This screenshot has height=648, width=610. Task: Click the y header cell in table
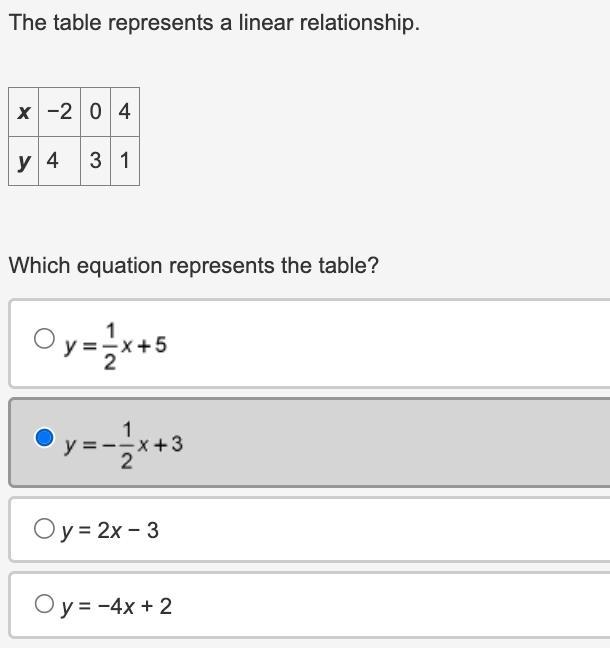[24, 161]
